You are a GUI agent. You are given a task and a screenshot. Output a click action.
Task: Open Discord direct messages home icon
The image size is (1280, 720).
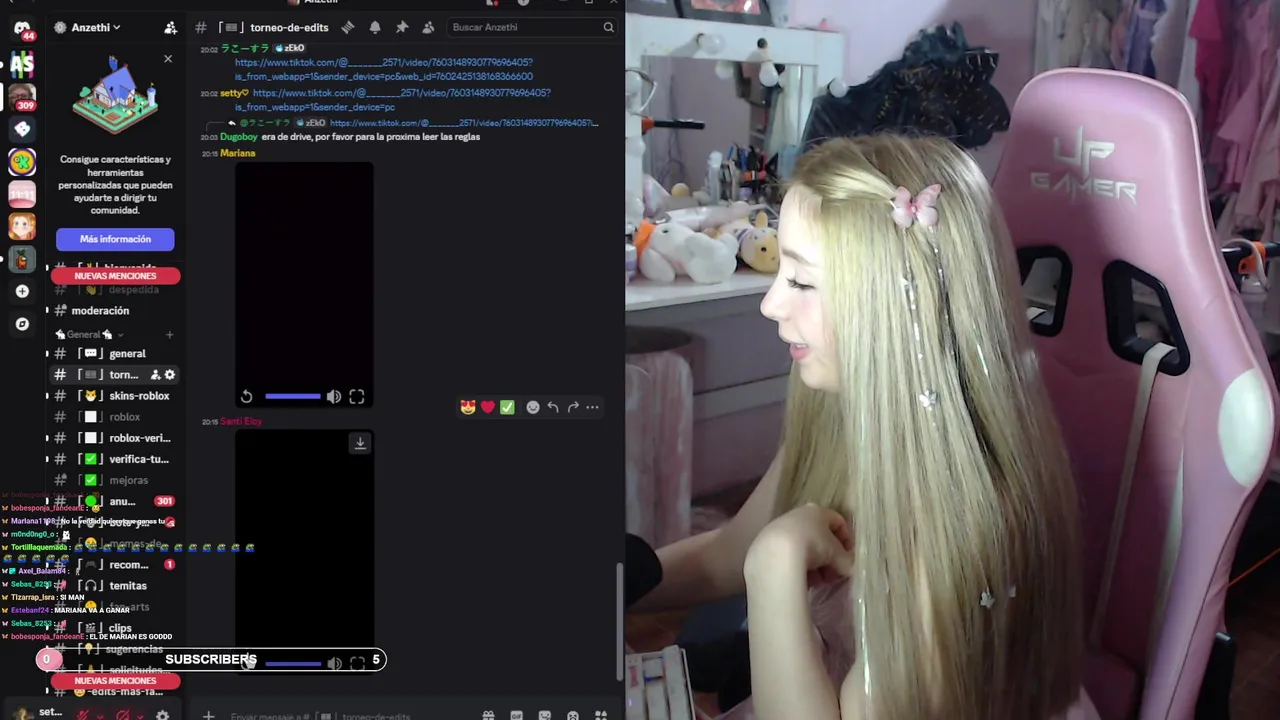point(22,28)
